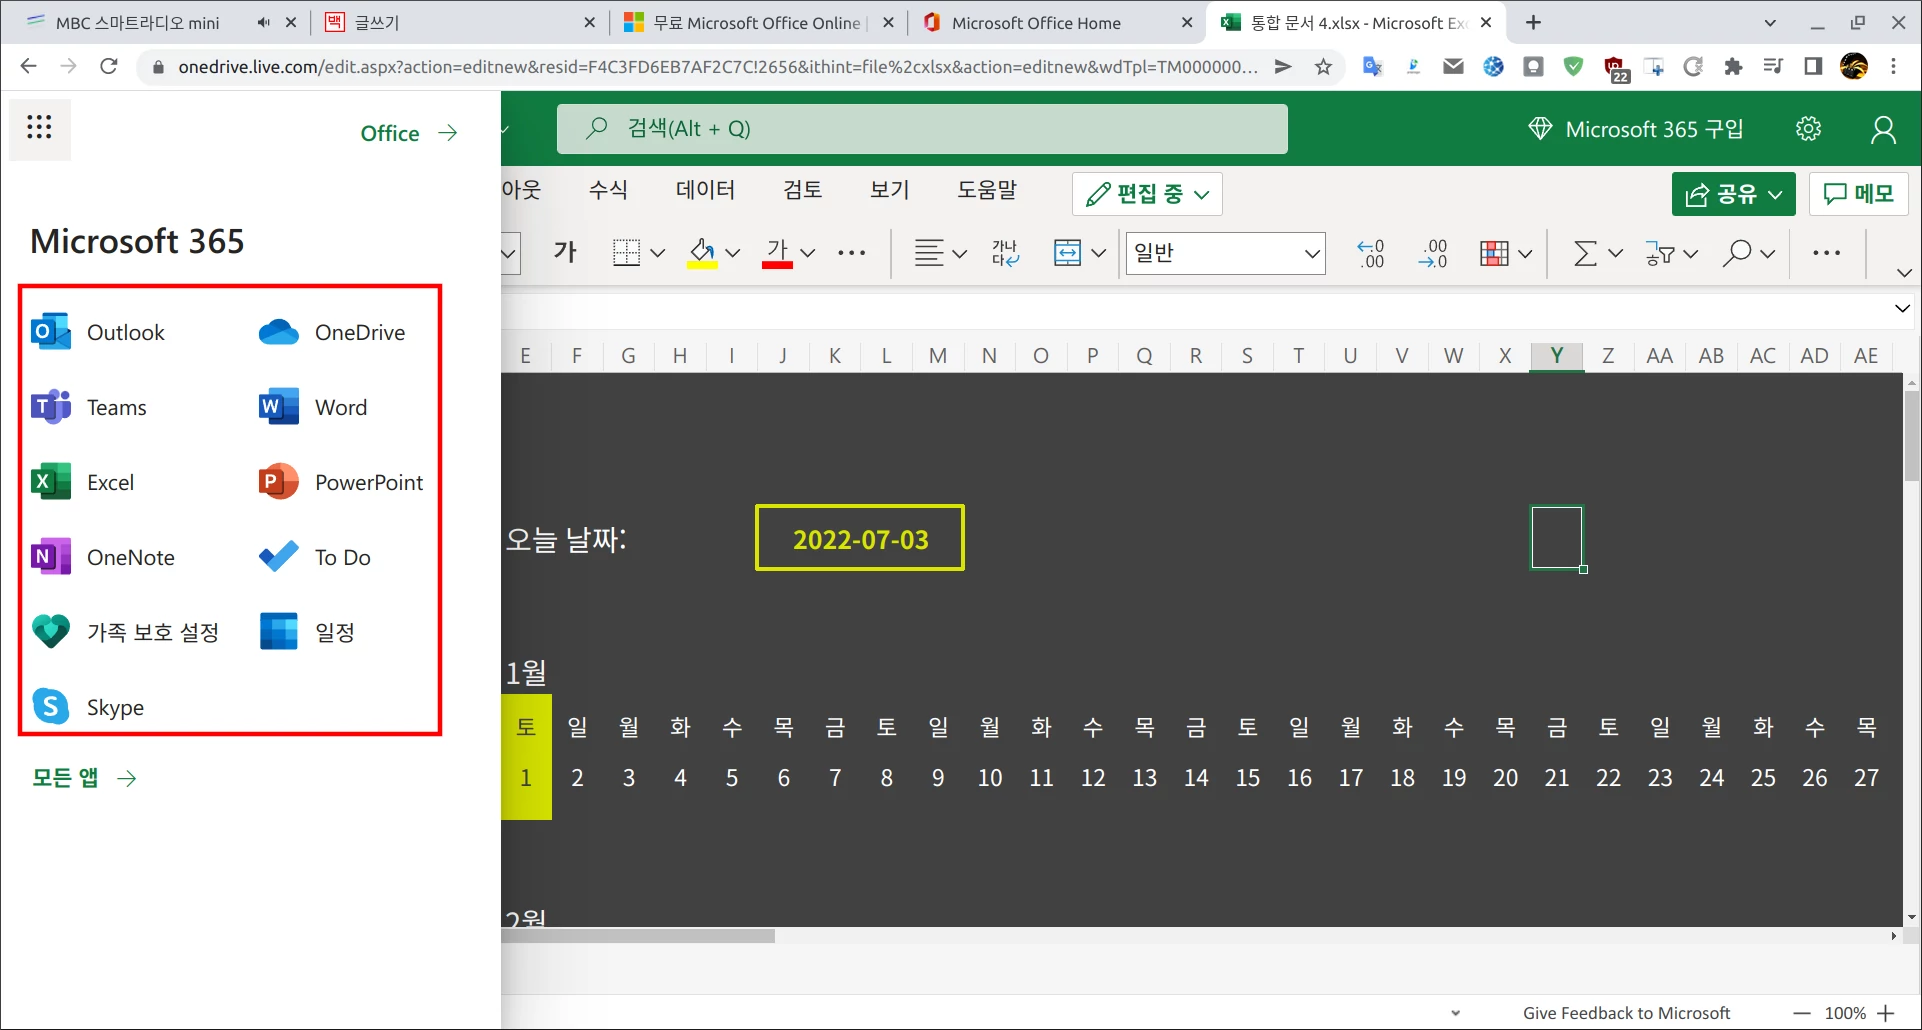Open the 편집 중 editing mode dropdown
Viewport: 1922px width, 1030px height.
click(1147, 194)
